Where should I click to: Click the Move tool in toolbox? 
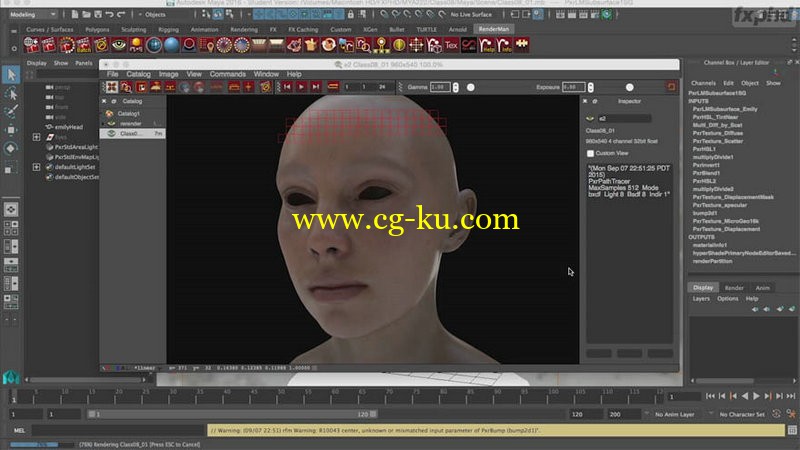pos(11,131)
